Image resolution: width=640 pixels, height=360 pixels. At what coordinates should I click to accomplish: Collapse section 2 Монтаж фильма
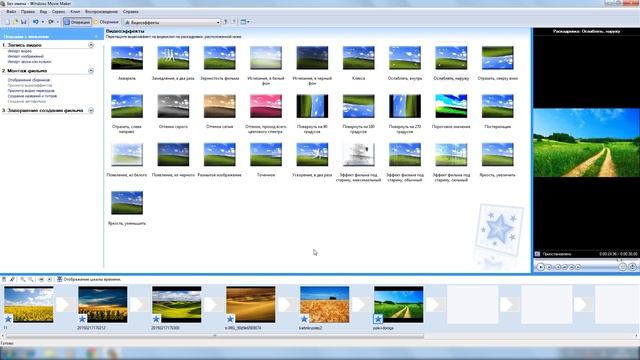coord(91,71)
